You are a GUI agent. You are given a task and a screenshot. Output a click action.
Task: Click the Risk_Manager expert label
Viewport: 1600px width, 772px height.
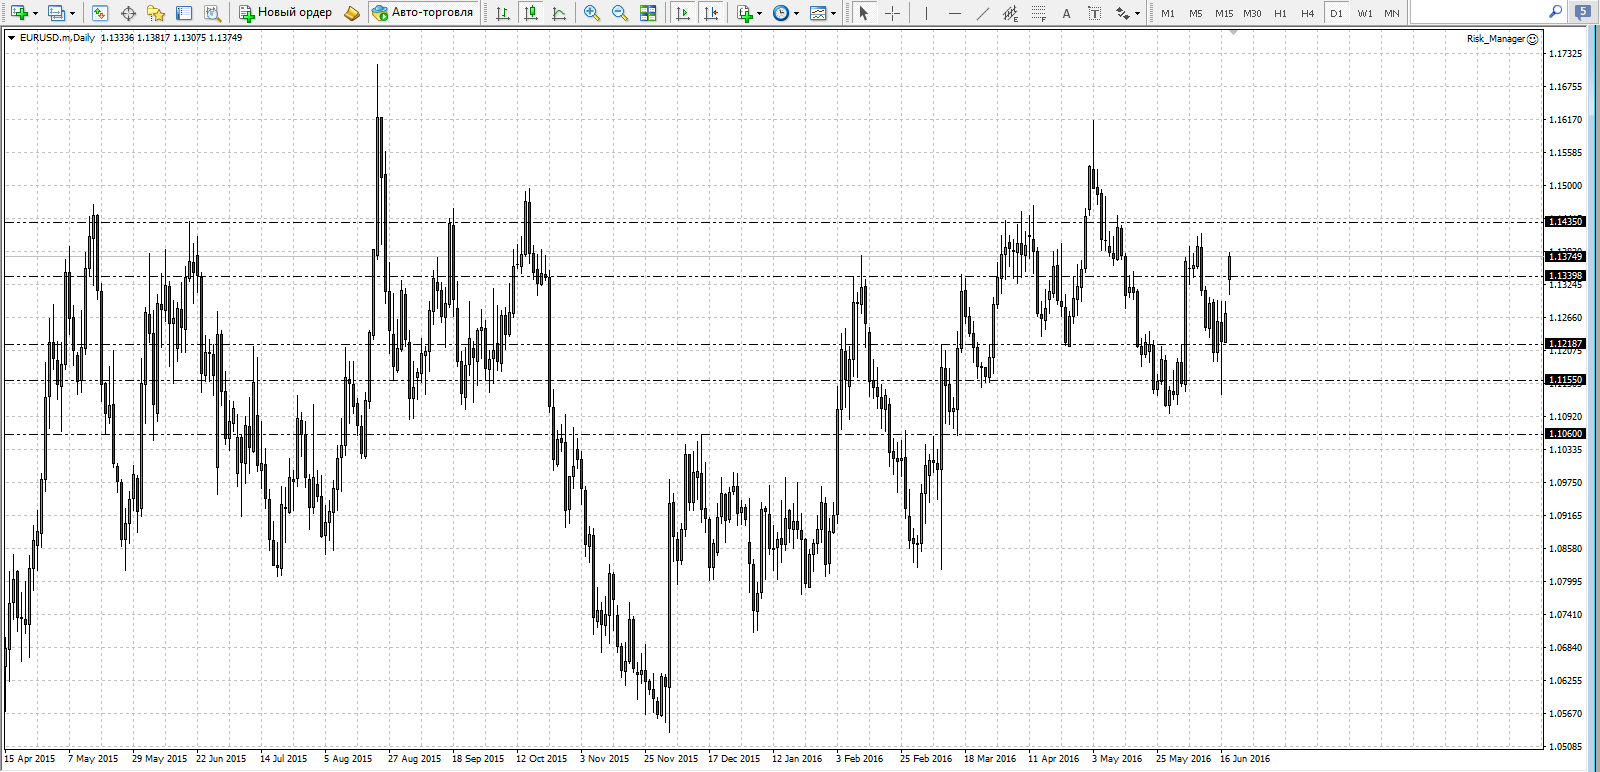[x=1495, y=39]
